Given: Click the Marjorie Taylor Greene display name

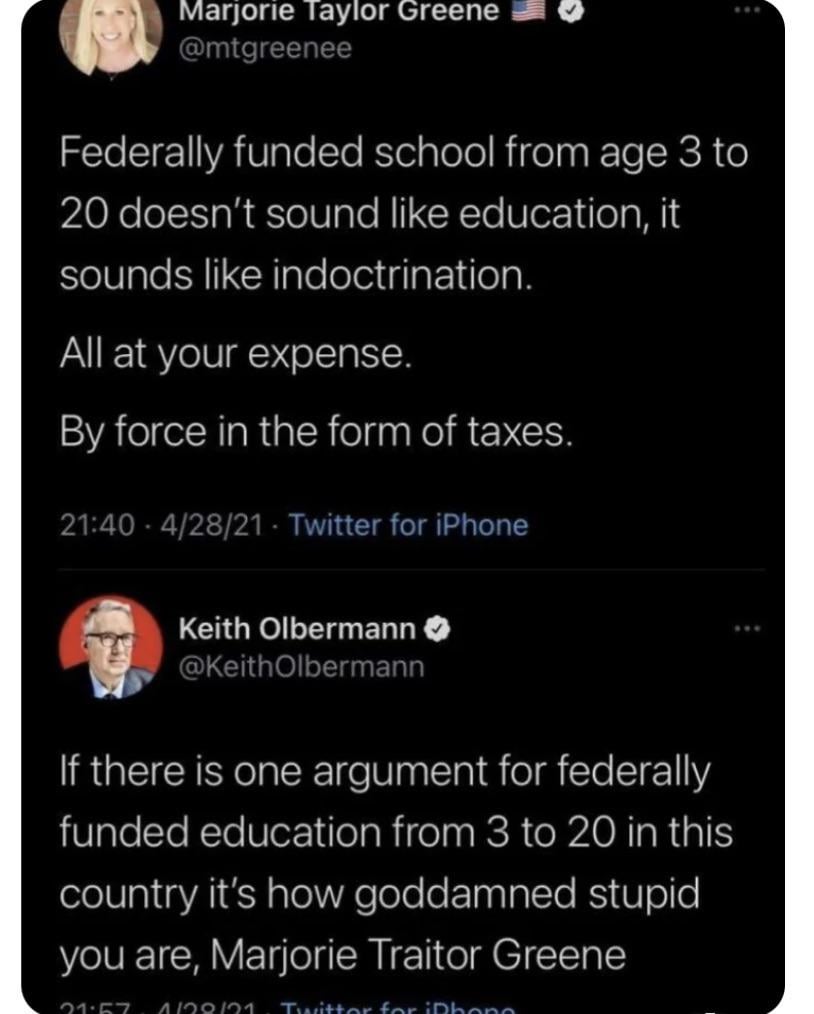Looking at the screenshot, I should pyautogui.click(x=340, y=13).
